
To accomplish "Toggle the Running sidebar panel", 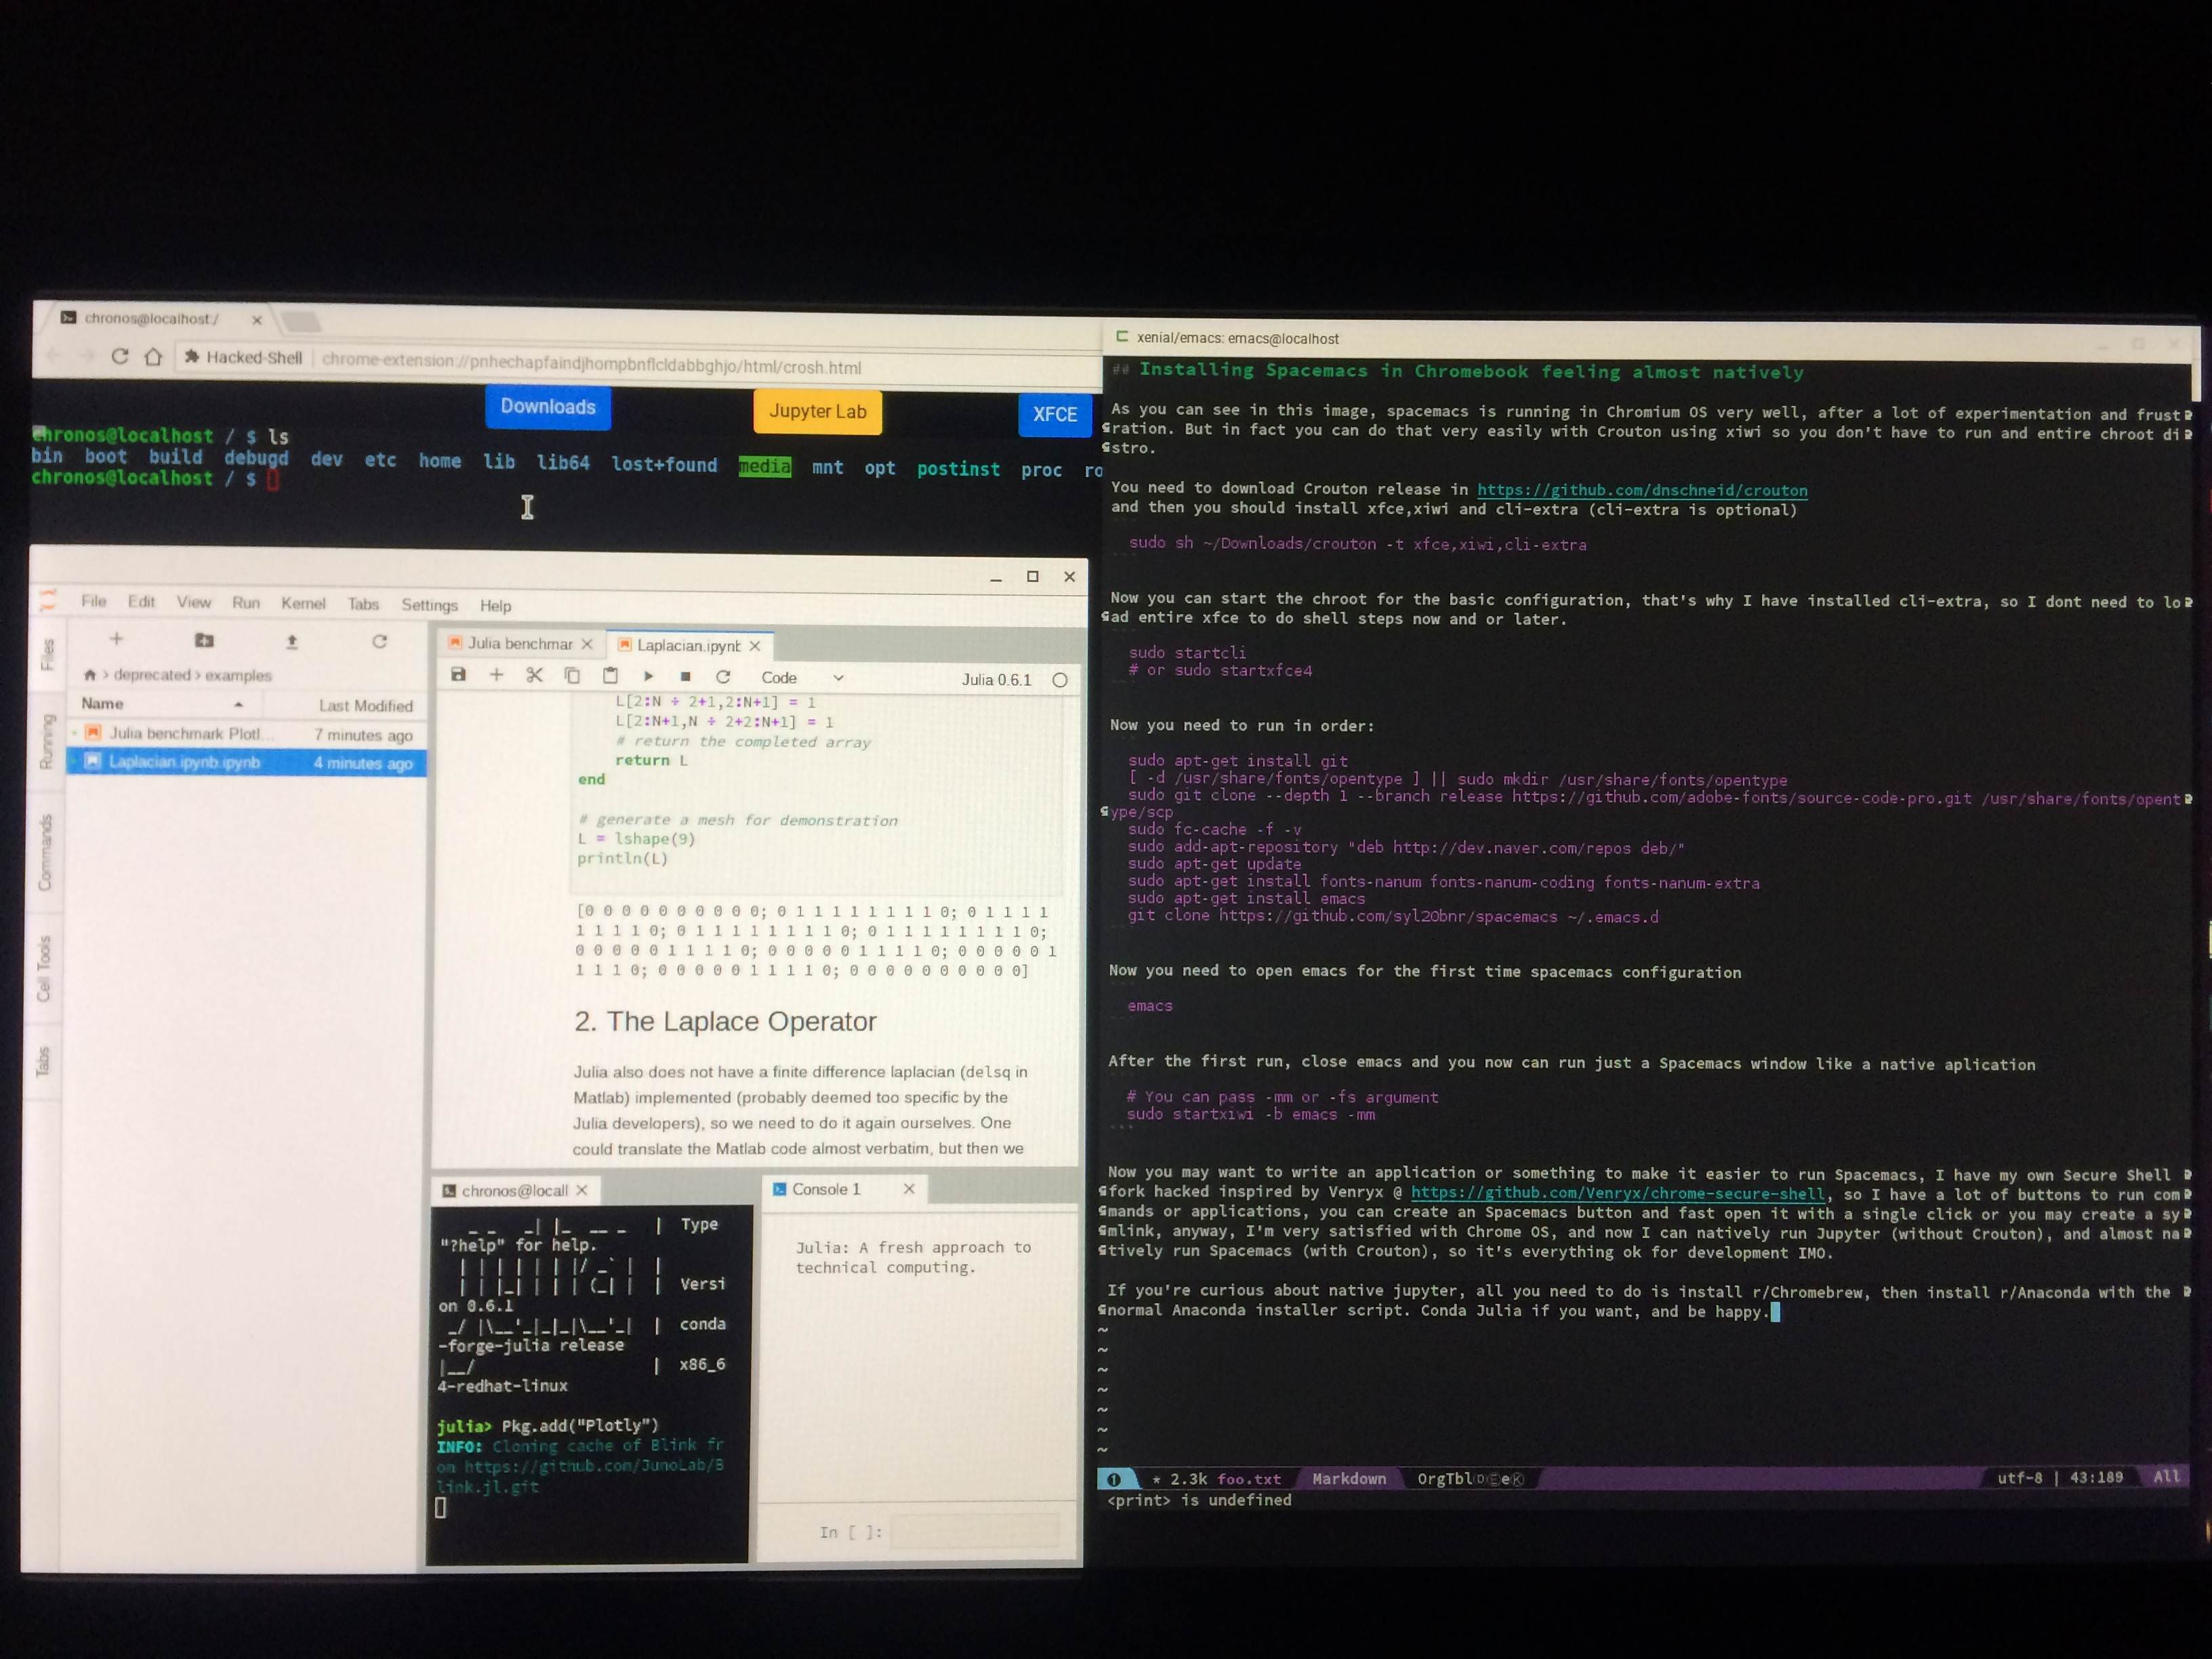I will tap(46, 741).
